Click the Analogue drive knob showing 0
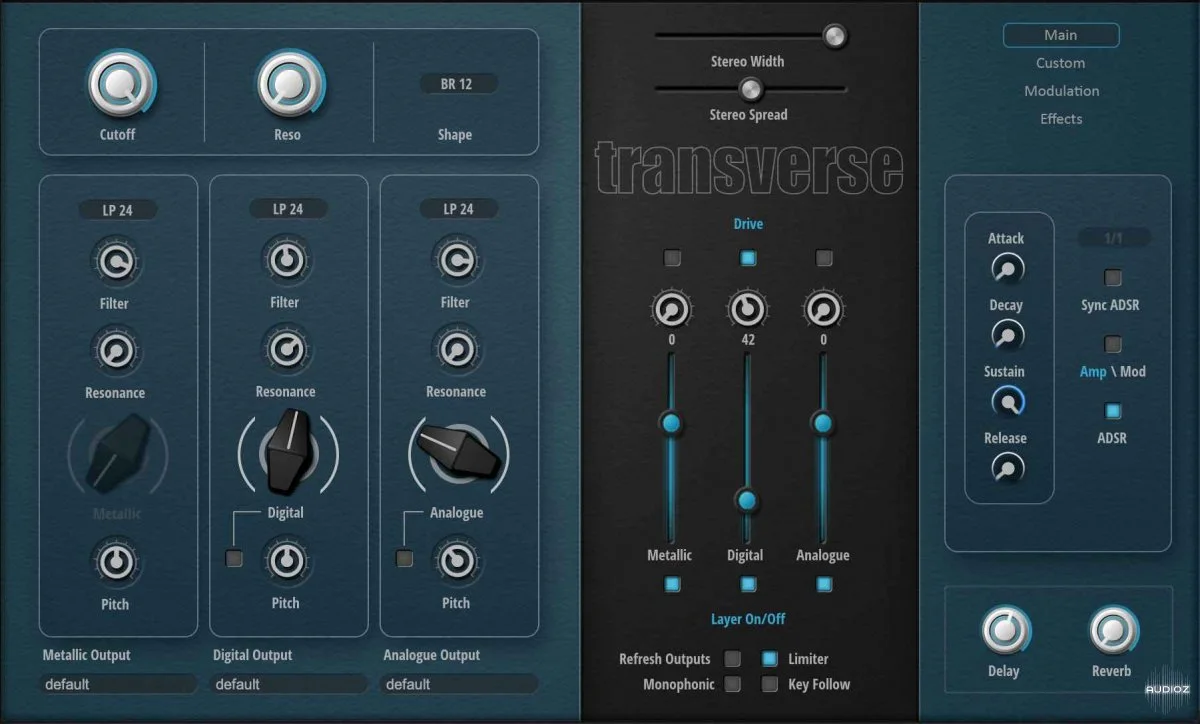 (x=823, y=310)
